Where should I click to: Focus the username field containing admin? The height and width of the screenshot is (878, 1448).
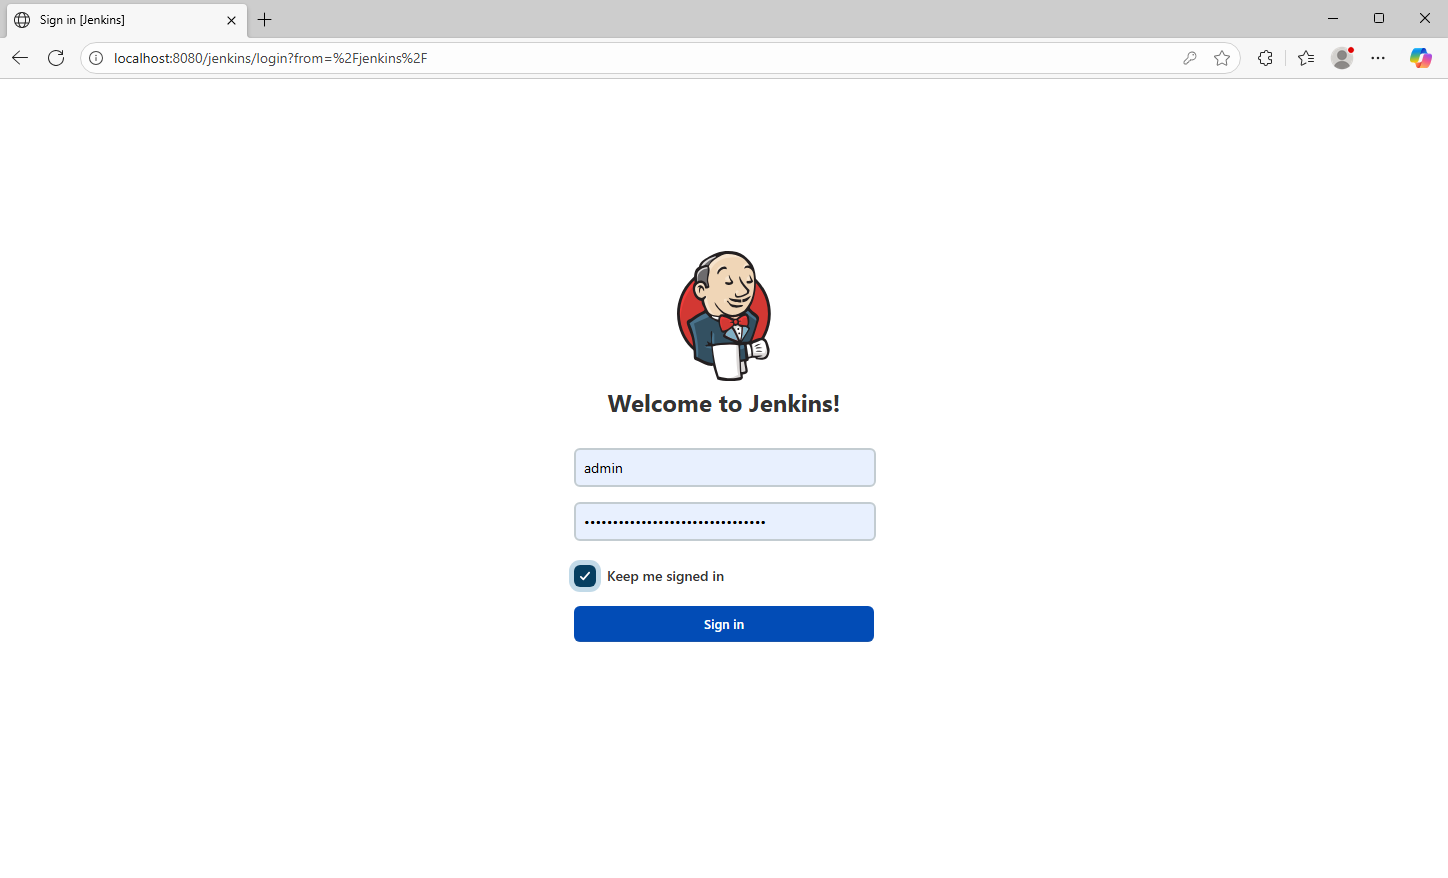pyautogui.click(x=725, y=468)
